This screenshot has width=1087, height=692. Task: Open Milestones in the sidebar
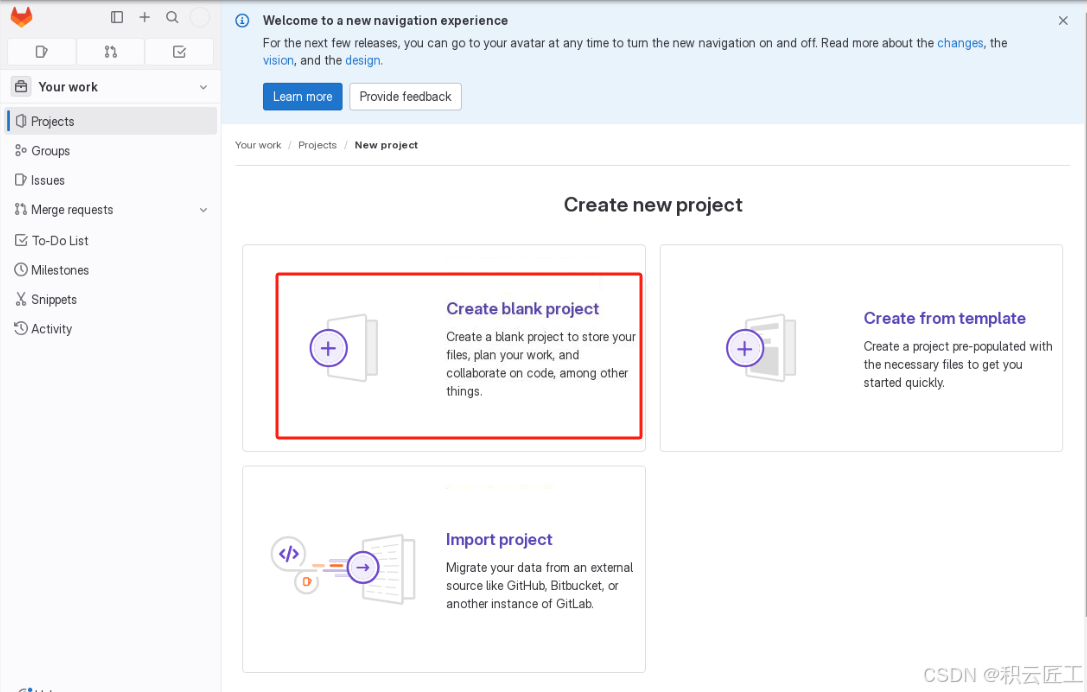[x=112, y=270]
